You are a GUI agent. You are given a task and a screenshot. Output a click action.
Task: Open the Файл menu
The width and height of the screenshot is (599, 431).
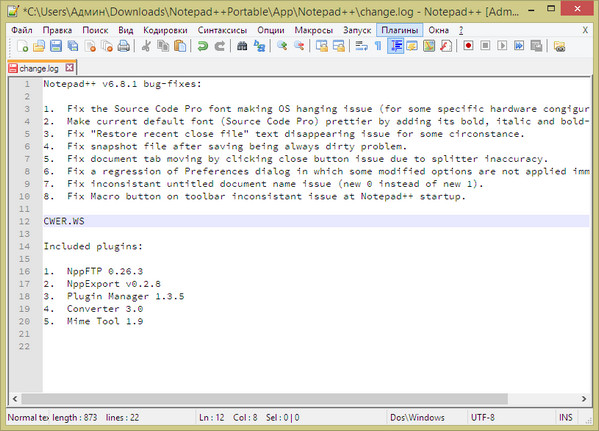22,30
